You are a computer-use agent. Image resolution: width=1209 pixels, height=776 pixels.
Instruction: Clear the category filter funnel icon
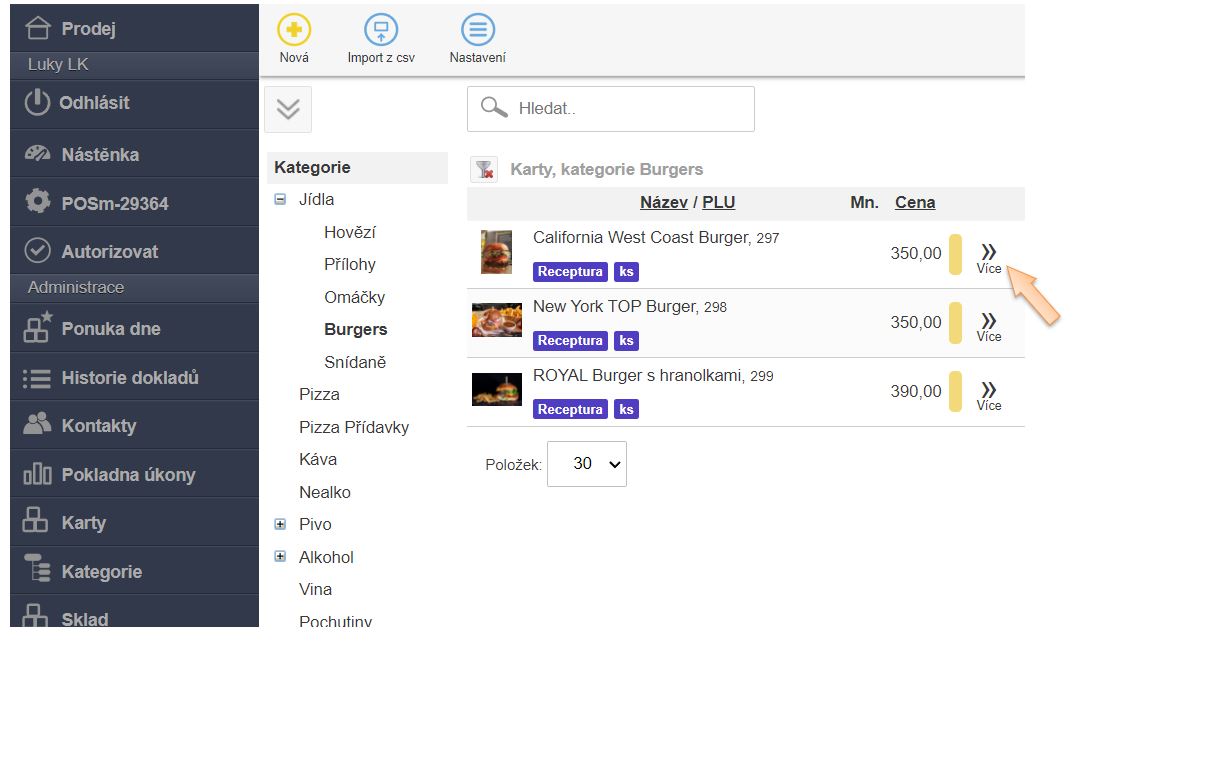pos(484,170)
